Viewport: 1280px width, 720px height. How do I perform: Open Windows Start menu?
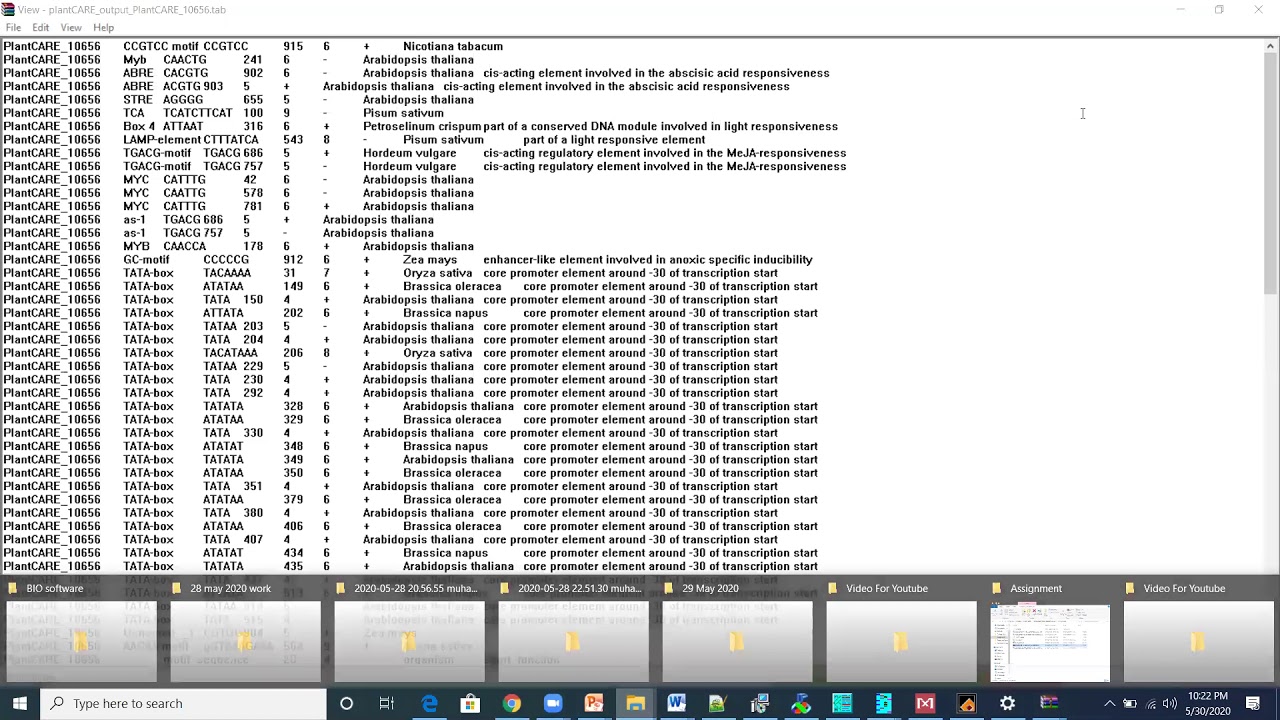click(20, 704)
